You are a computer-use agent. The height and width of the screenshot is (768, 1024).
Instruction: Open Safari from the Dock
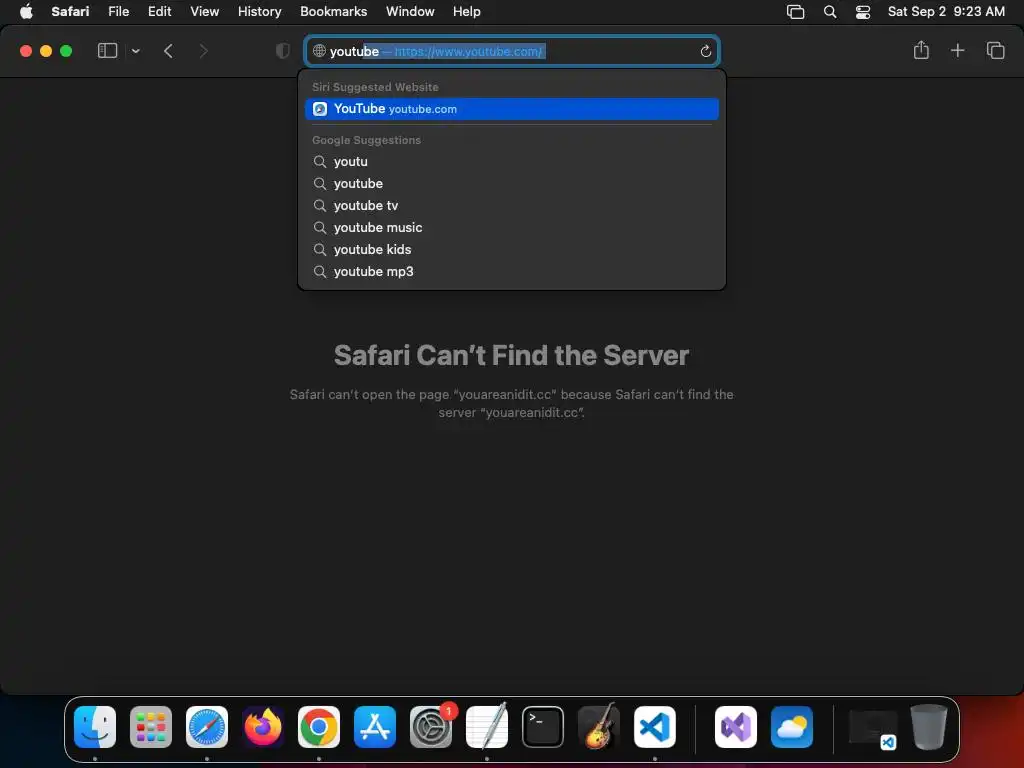207,727
